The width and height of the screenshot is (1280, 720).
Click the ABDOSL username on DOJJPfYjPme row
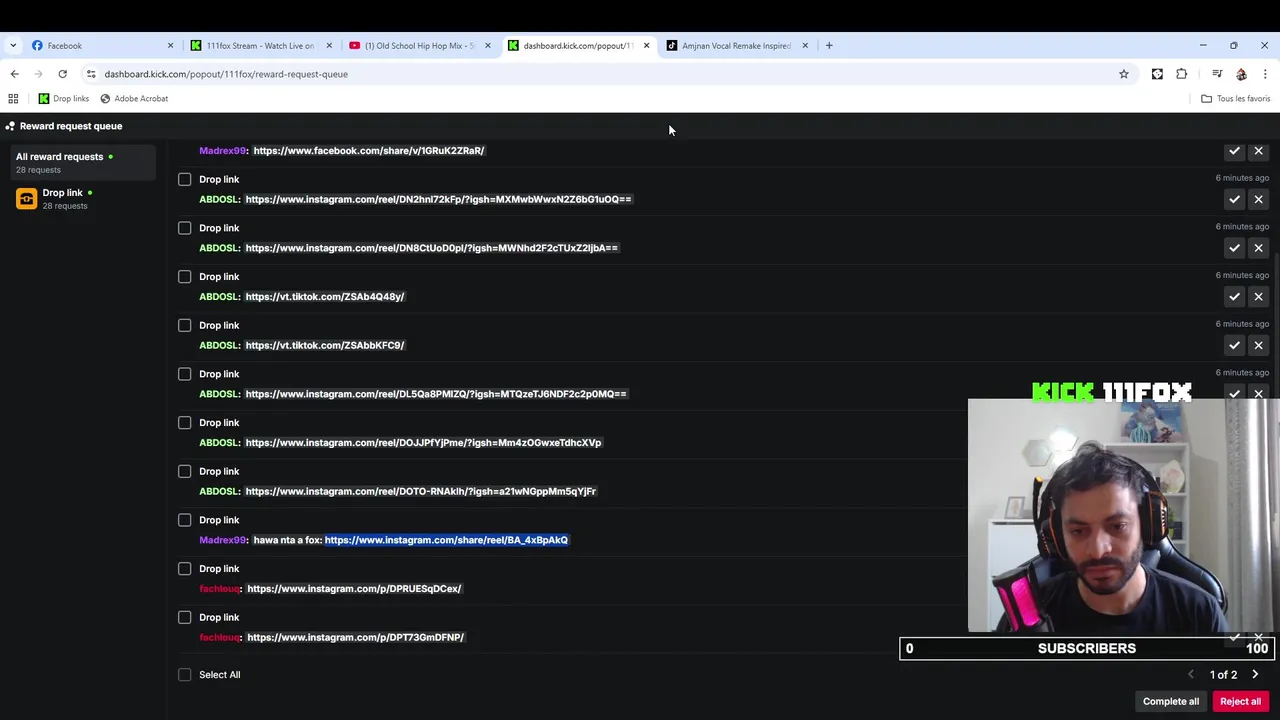click(220, 443)
